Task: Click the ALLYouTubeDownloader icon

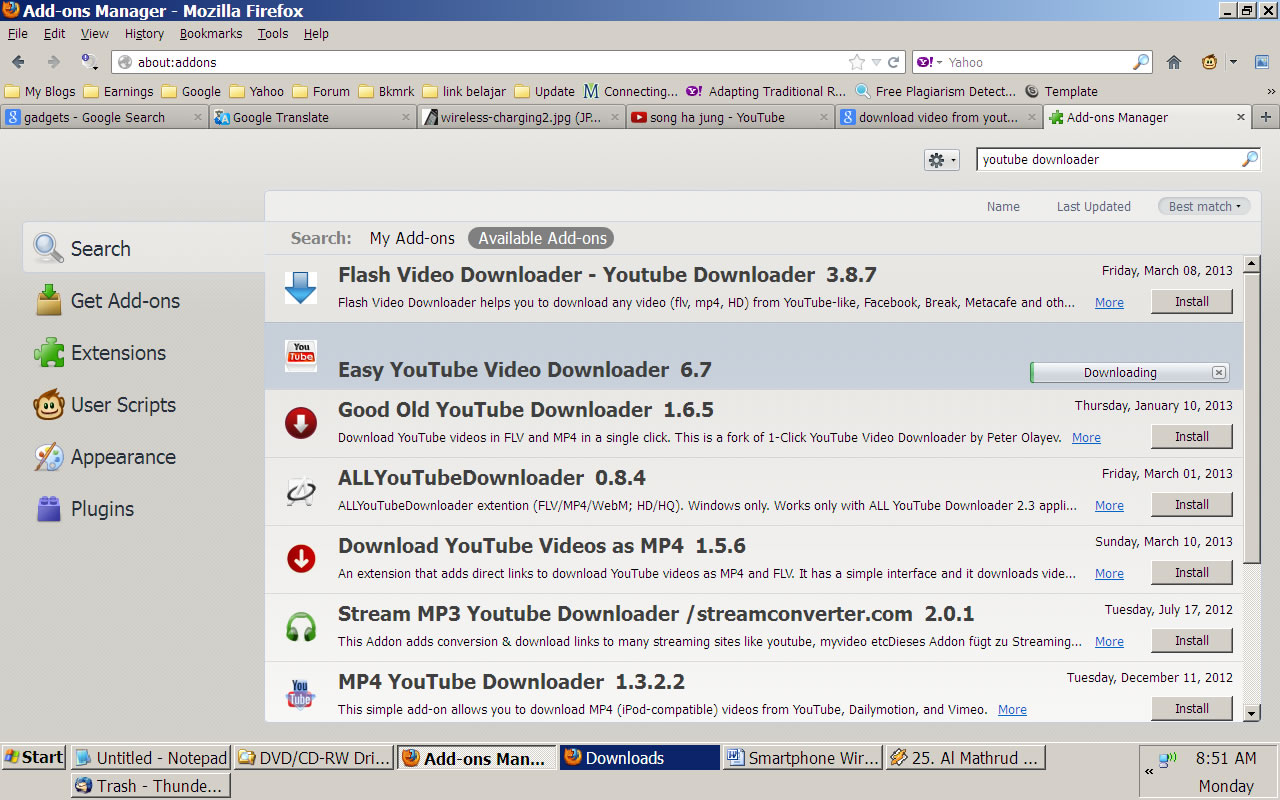Action: click(300, 491)
